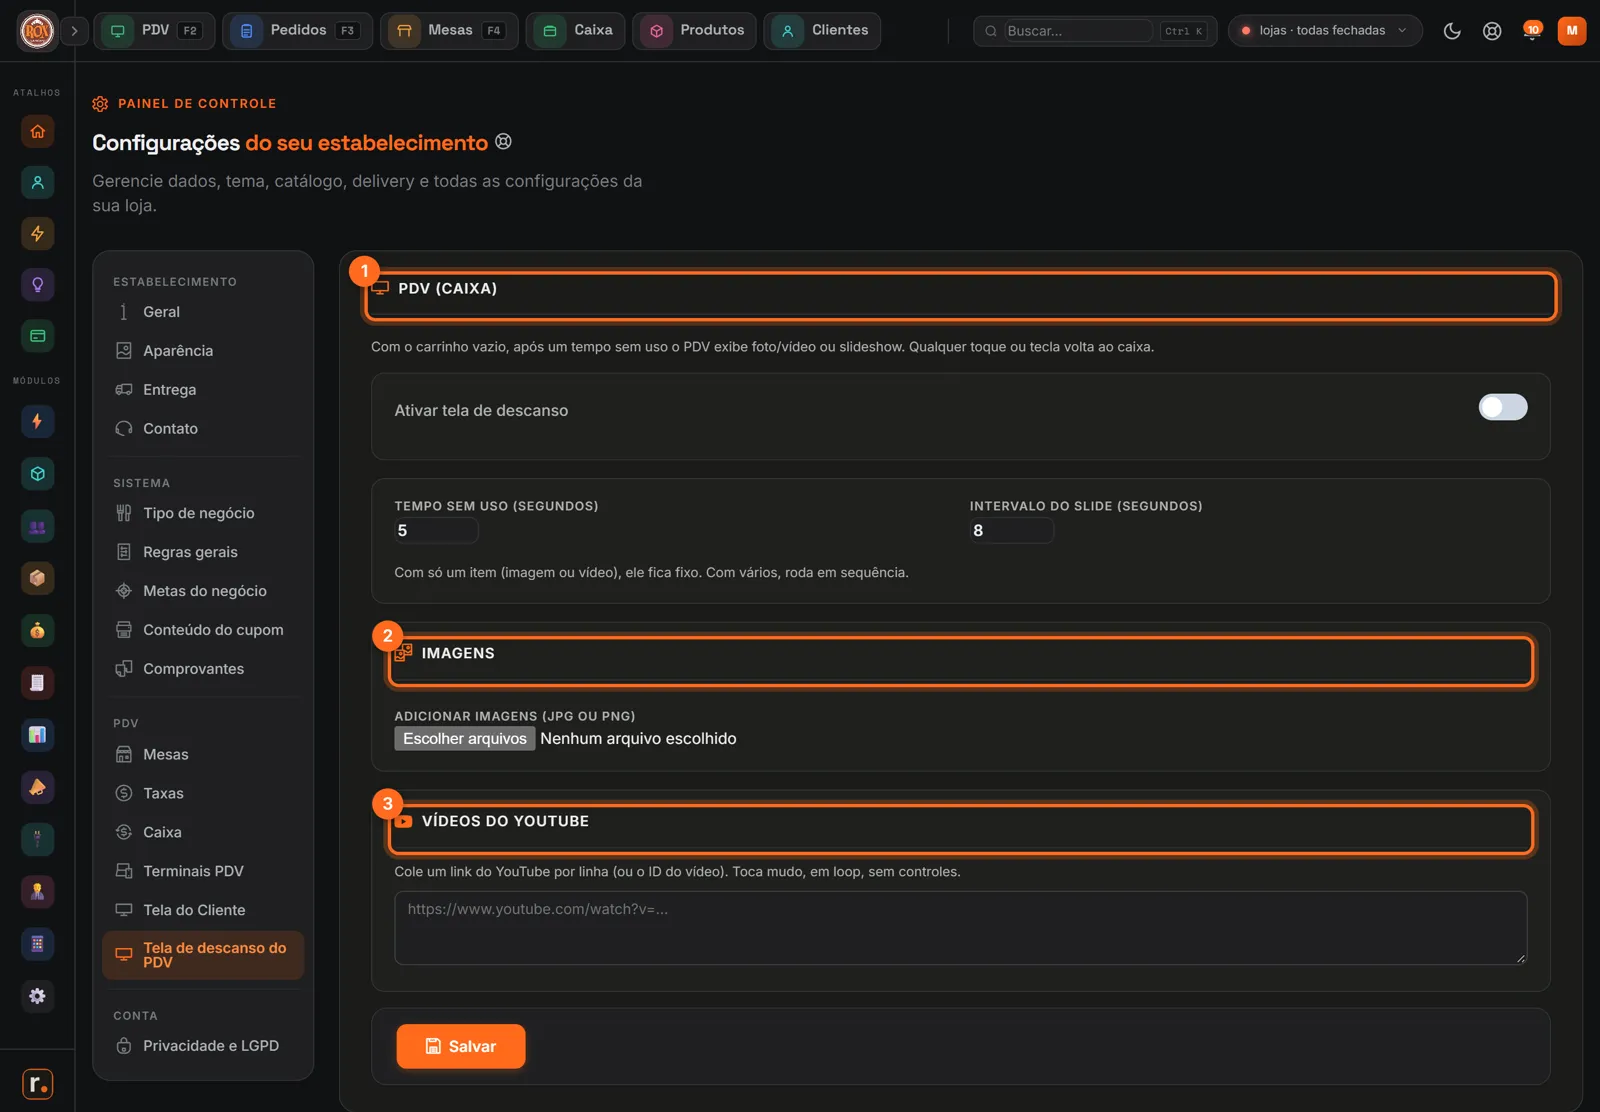Select Aparência in settings menu
Viewport: 1600px width, 1112px height.
tap(178, 351)
